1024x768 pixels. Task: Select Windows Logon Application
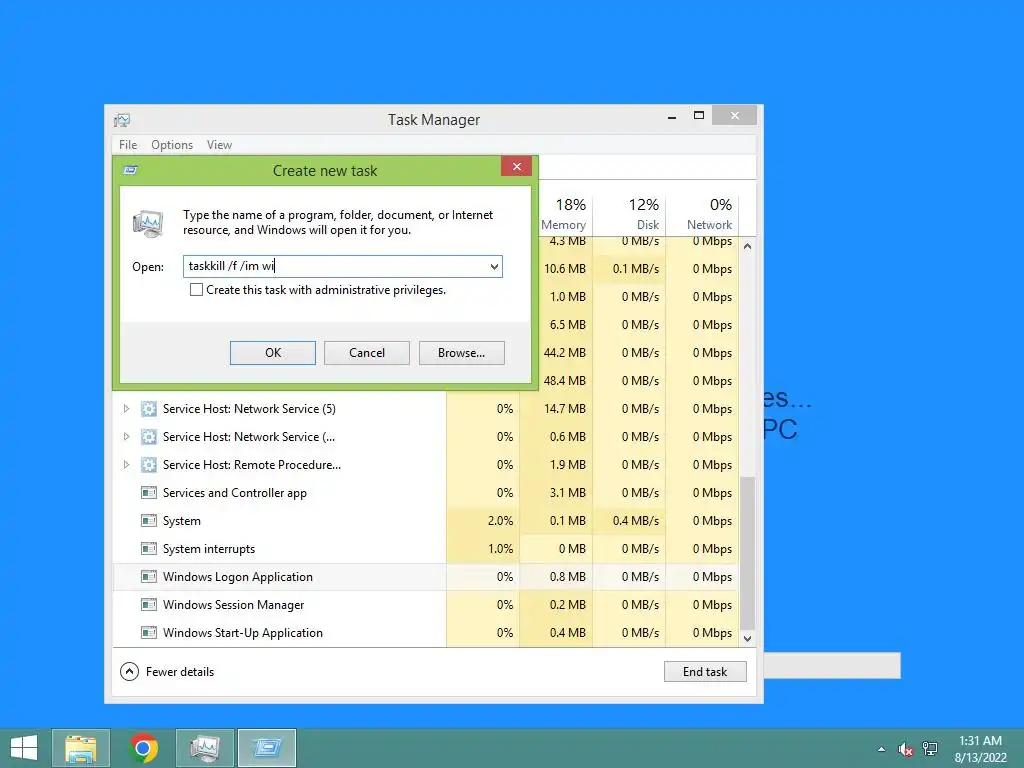coord(238,577)
